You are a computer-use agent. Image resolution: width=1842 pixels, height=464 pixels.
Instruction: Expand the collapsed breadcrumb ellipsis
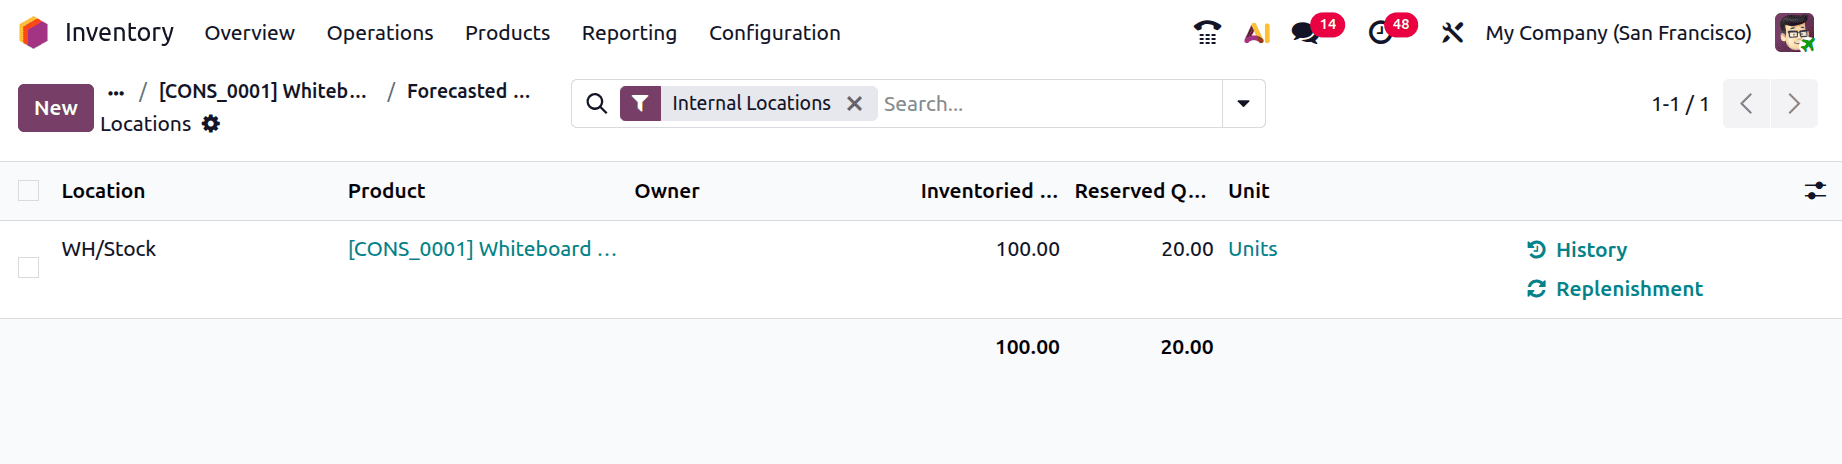[116, 92]
